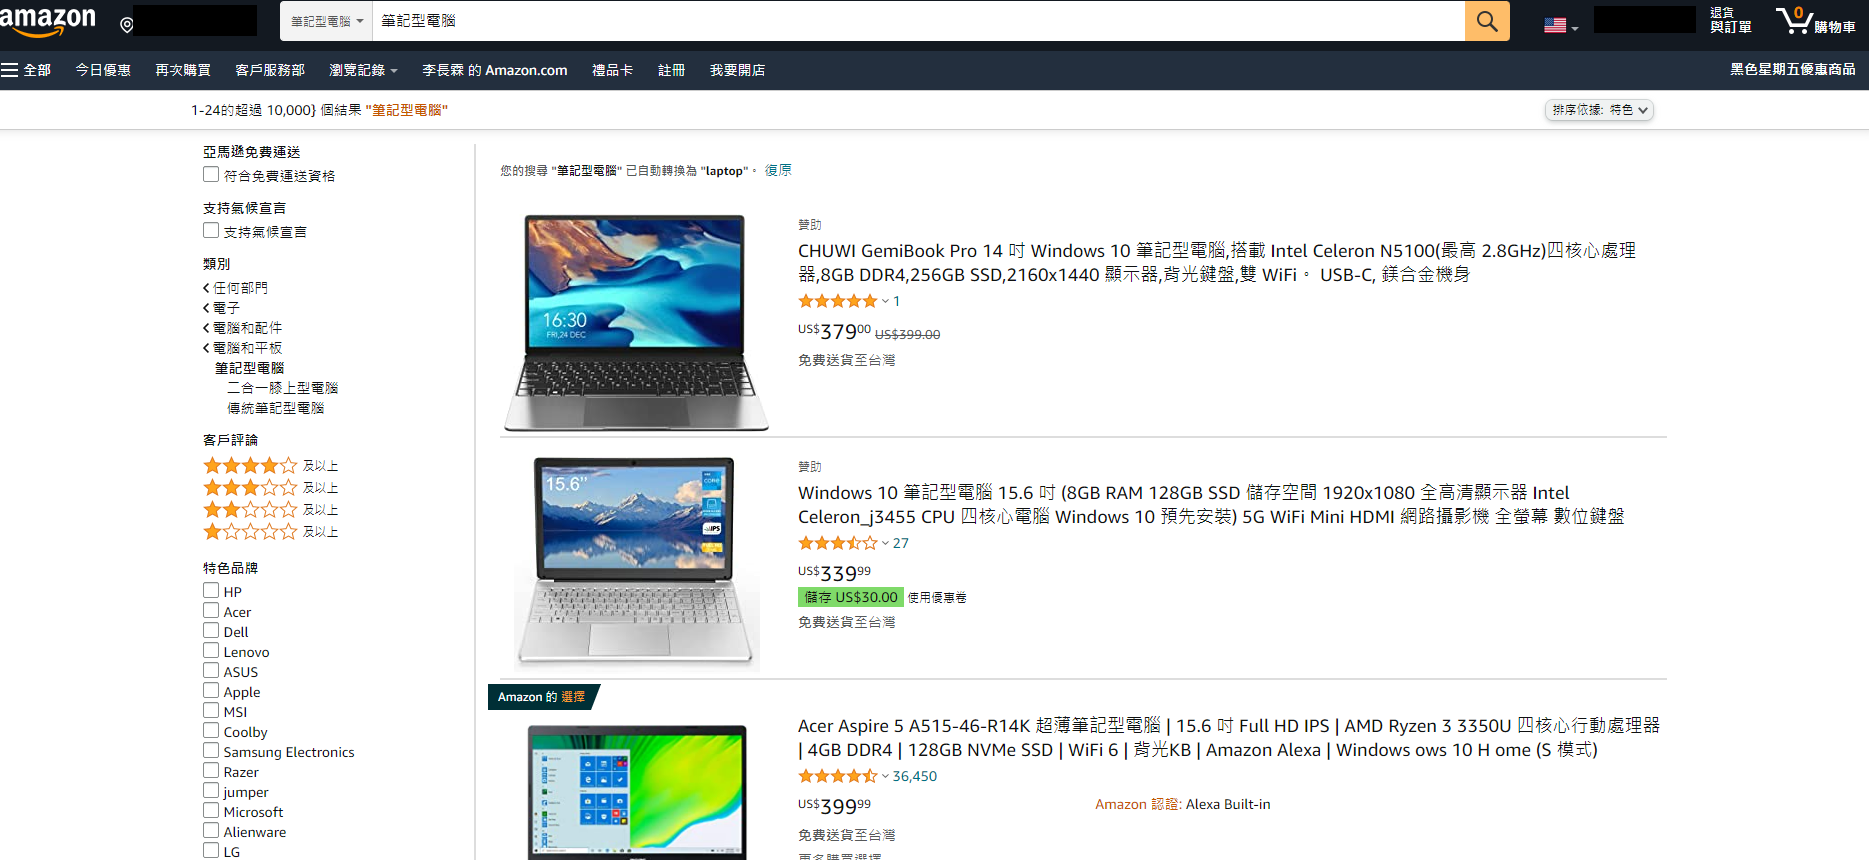Open 李長霖 的 Amazon.com link
The width and height of the screenshot is (1869, 860).
[x=494, y=70]
